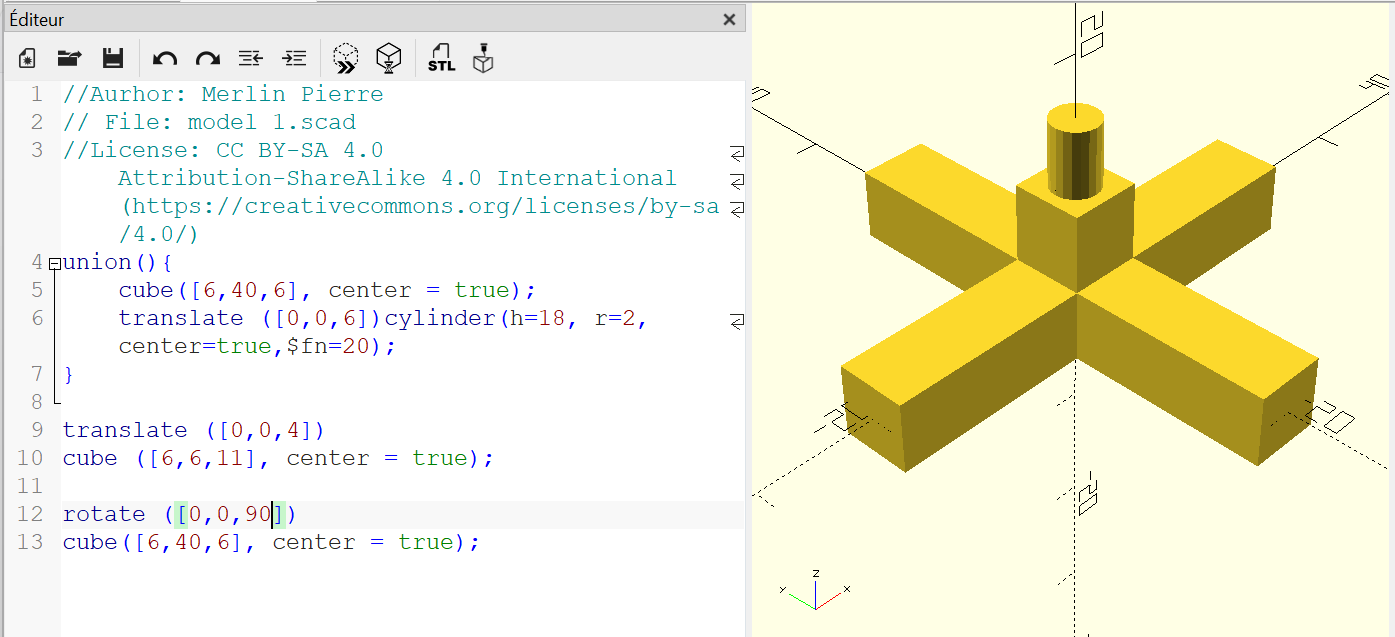Viewport: 1395px width, 637px height.
Task: Close the Éditeur panel
Action: 730,19
